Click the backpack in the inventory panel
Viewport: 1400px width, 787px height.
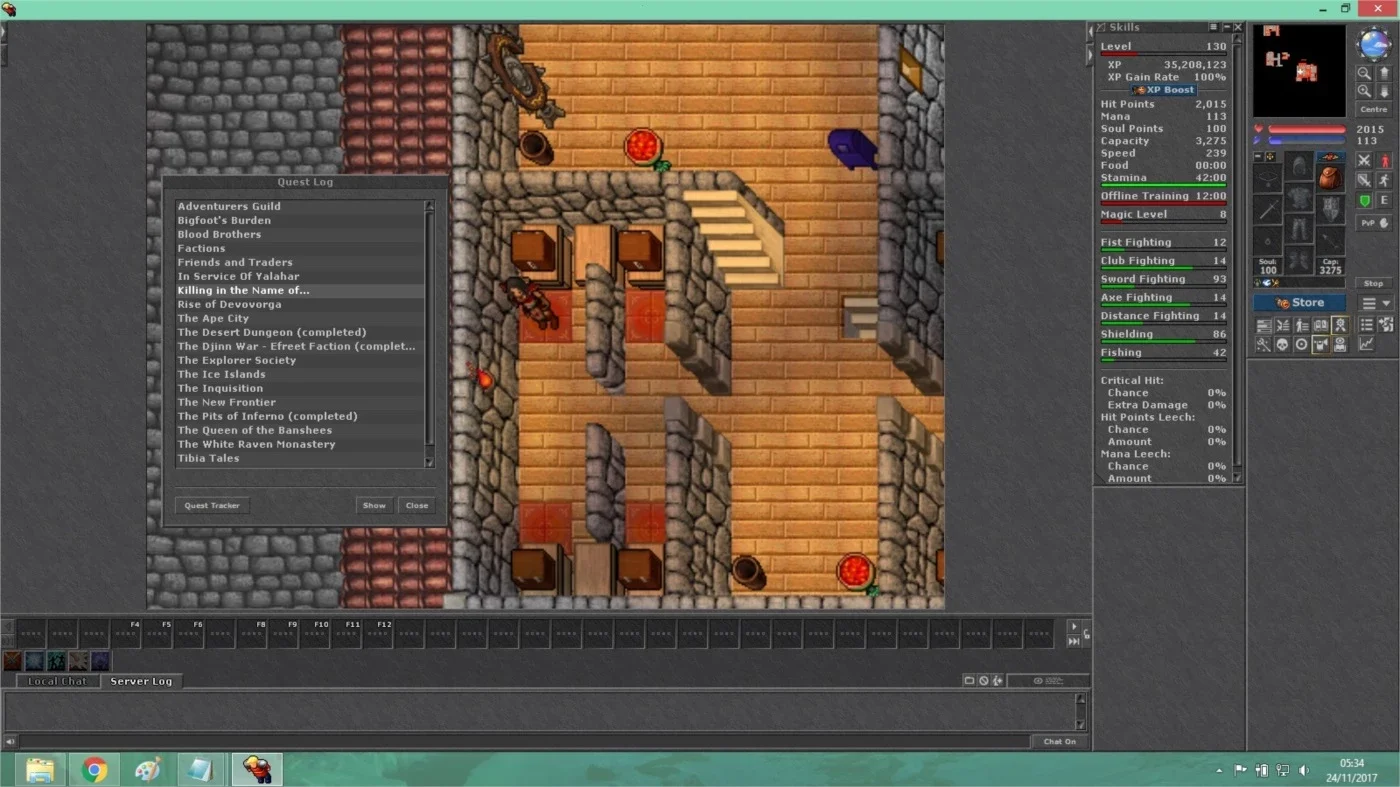1330,178
